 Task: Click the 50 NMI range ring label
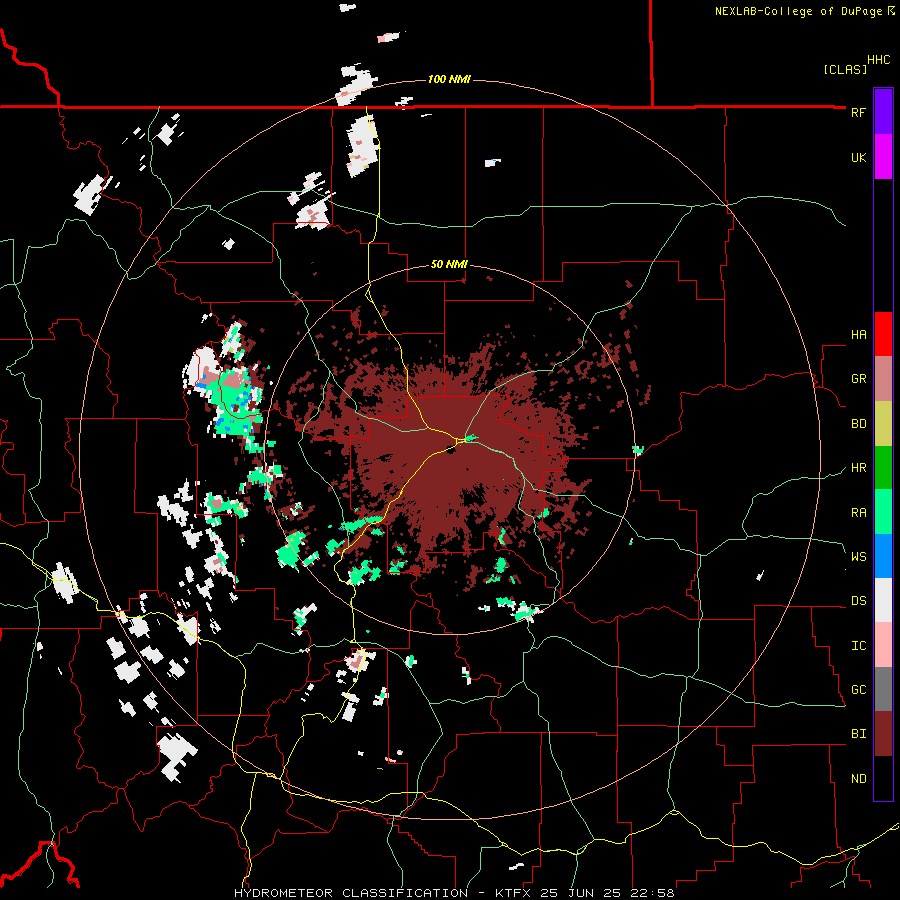click(449, 265)
